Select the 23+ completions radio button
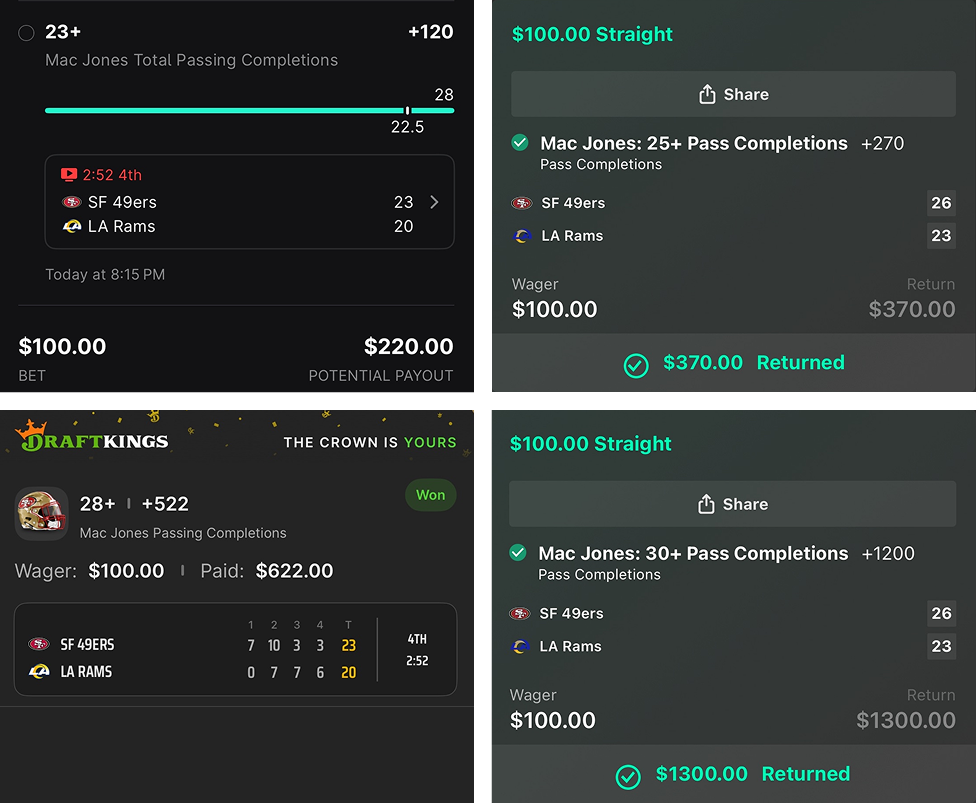976x803 pixels. (27, 33)
